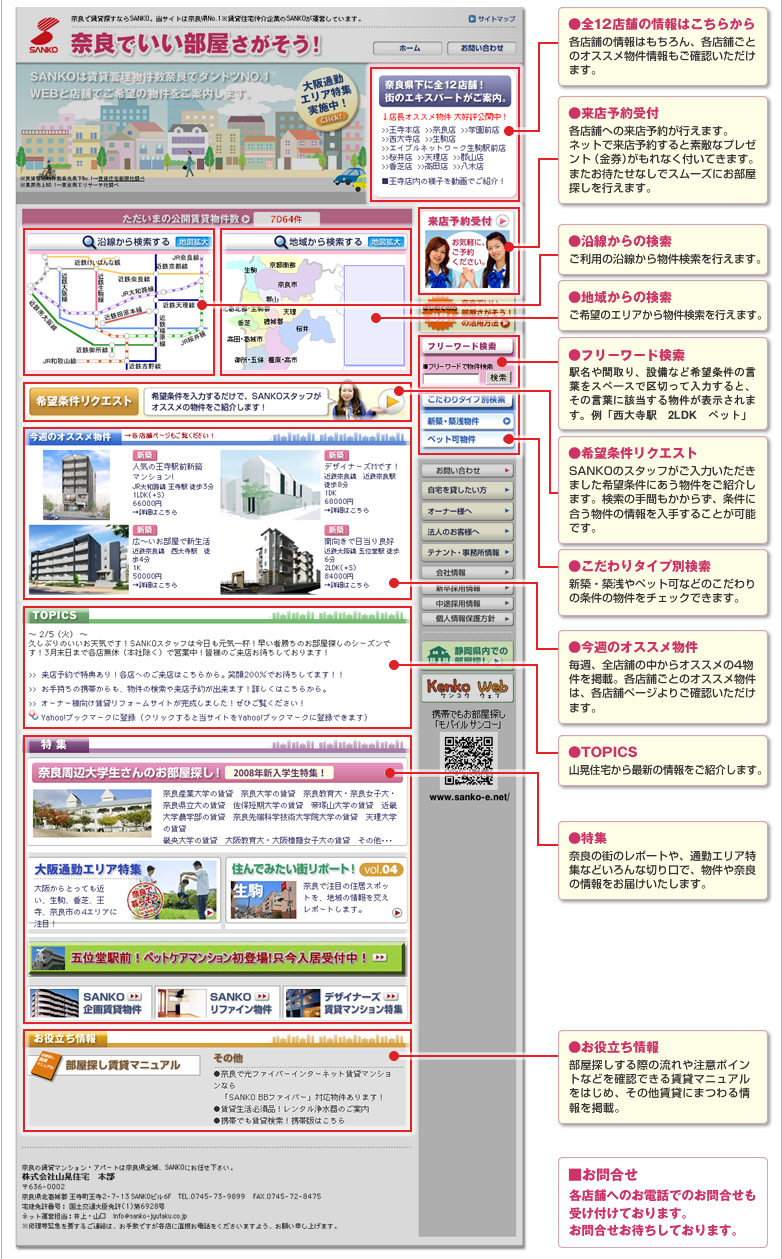This screenshot has width=782, height=1259.
Task: Click the arrow icon beside ただいまの公開賃貸物件数
Action: pyautogui.click(x=246, y=217)
